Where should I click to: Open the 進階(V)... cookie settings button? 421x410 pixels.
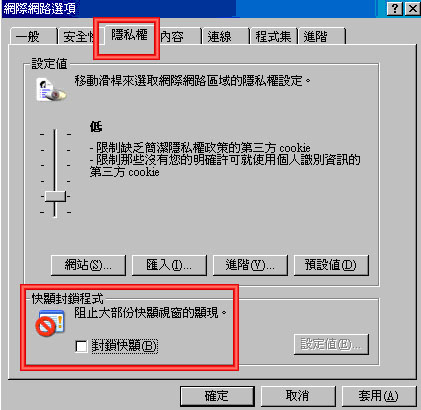(x=250, y=265)
